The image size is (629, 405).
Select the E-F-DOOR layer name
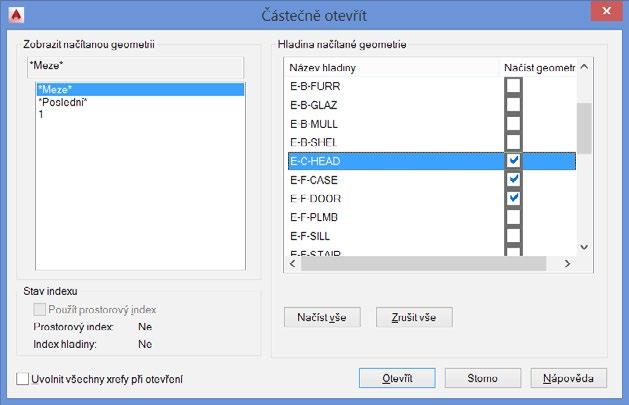[x=315, y=198]
